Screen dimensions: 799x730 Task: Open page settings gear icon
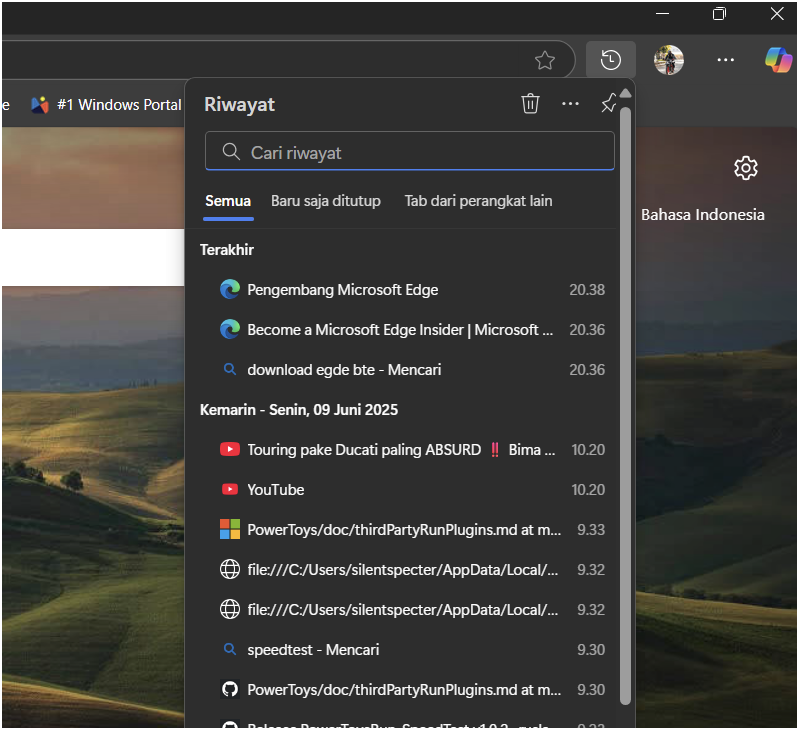745,168
